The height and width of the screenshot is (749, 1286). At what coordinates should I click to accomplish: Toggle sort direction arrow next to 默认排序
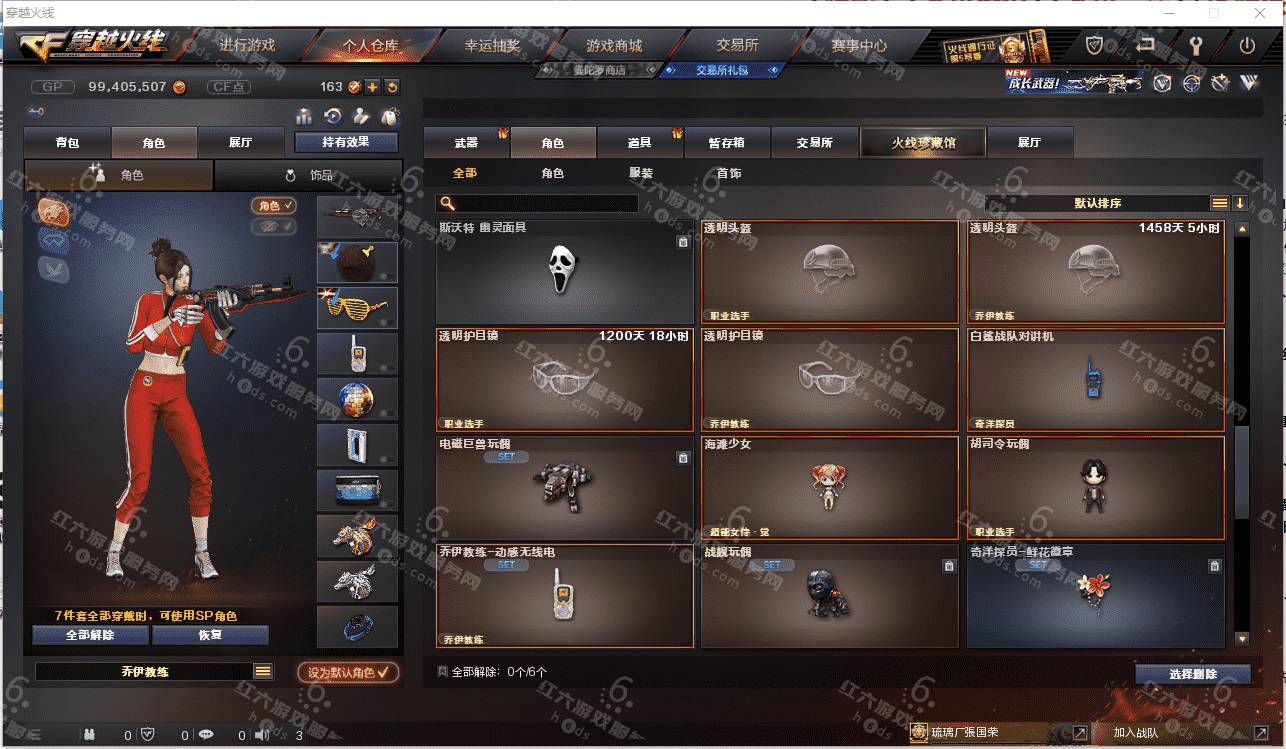click(1240, 203)
